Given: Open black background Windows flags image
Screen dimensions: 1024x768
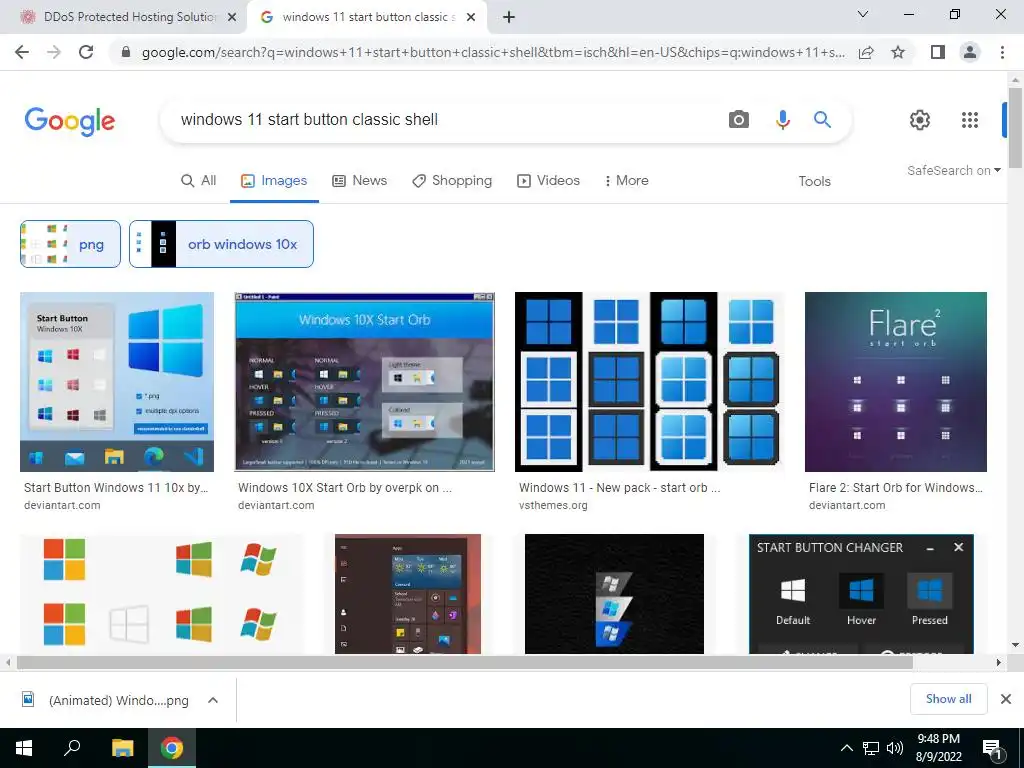Looking at the screenshot, I should click(615, 594).
